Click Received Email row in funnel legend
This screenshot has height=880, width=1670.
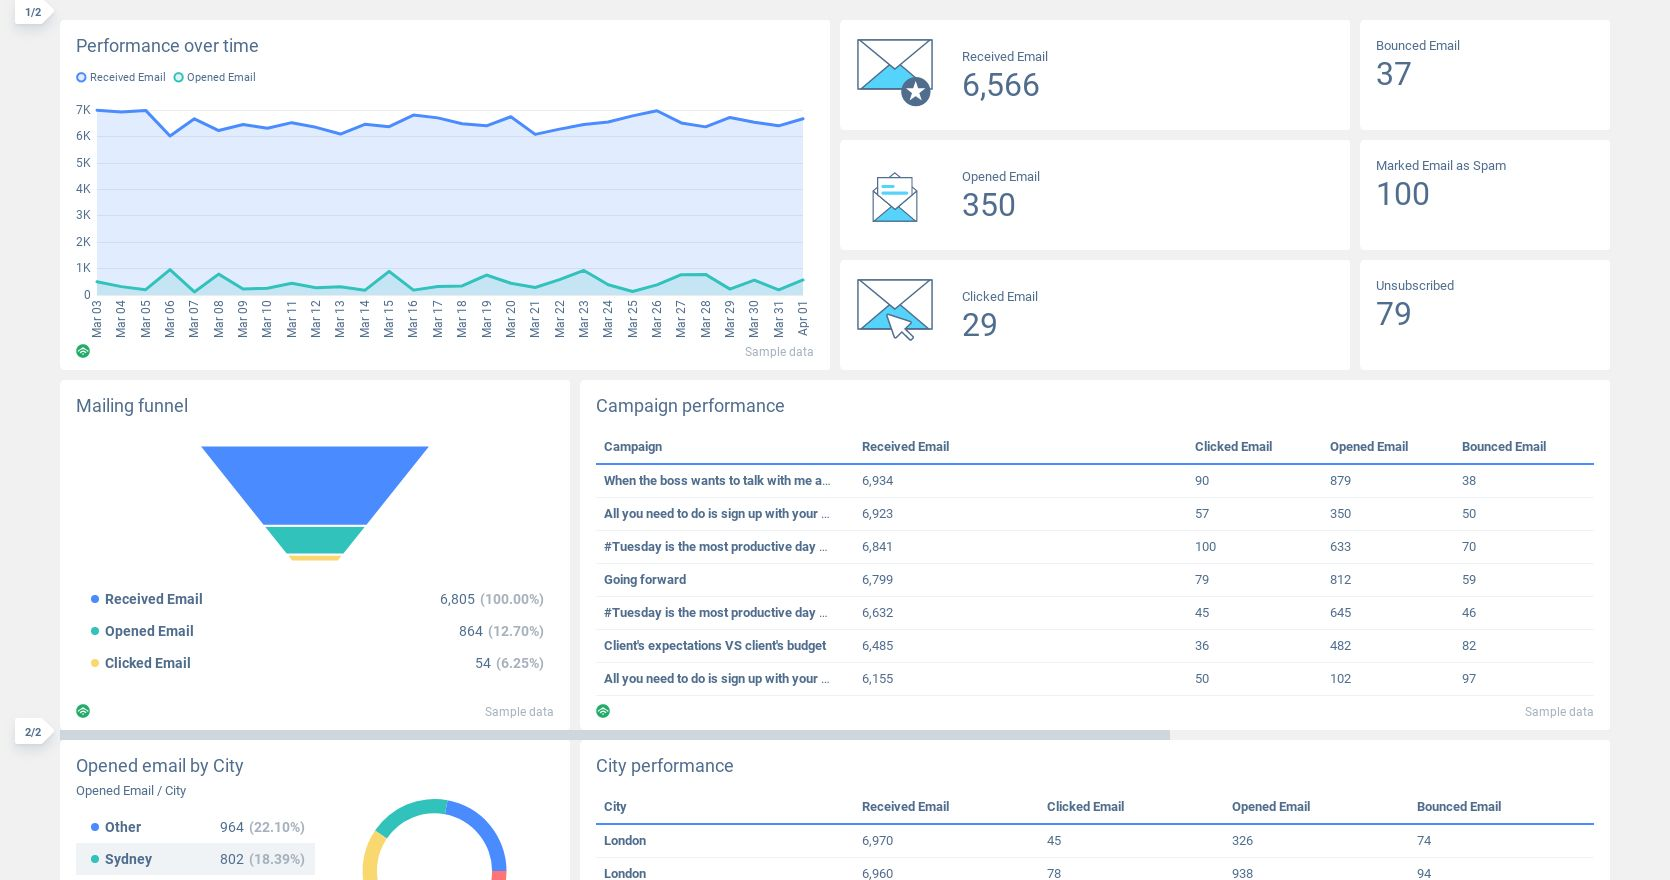(x=315, y=599)
